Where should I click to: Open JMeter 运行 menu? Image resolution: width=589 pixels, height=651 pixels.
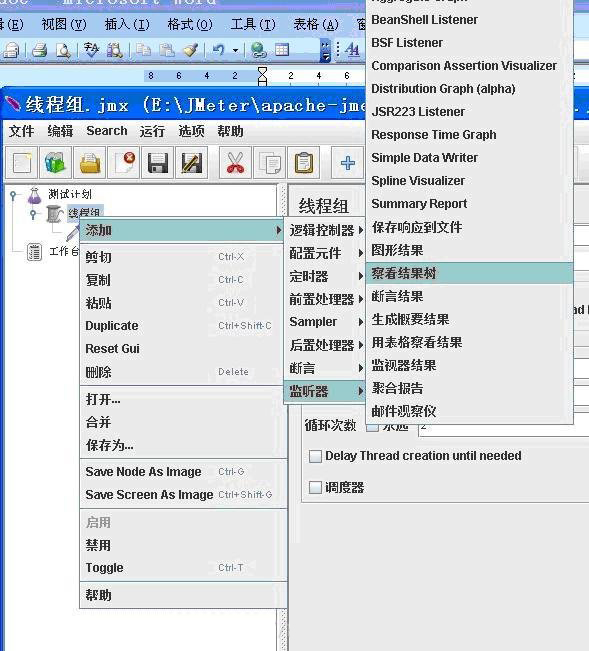coord(152,131)
